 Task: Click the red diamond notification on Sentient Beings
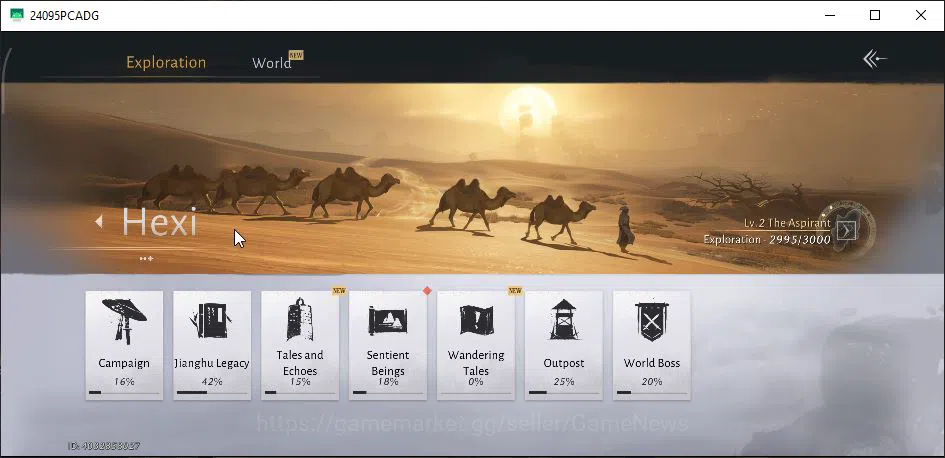pos(427,291)
